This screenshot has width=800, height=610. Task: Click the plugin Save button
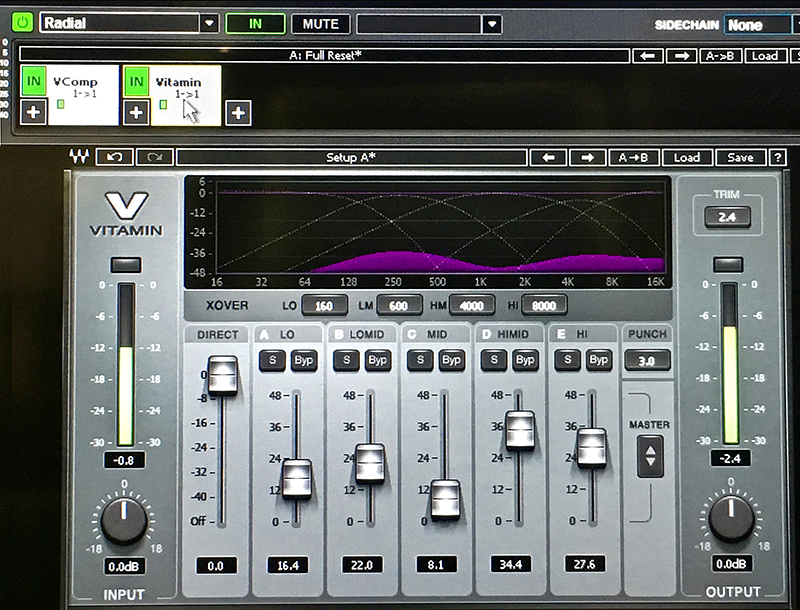[x=740, y=158]
